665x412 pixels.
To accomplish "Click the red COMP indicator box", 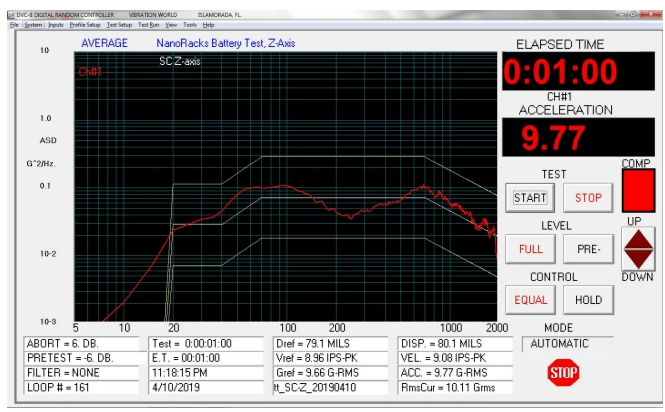I will click(x=636, y=190).
